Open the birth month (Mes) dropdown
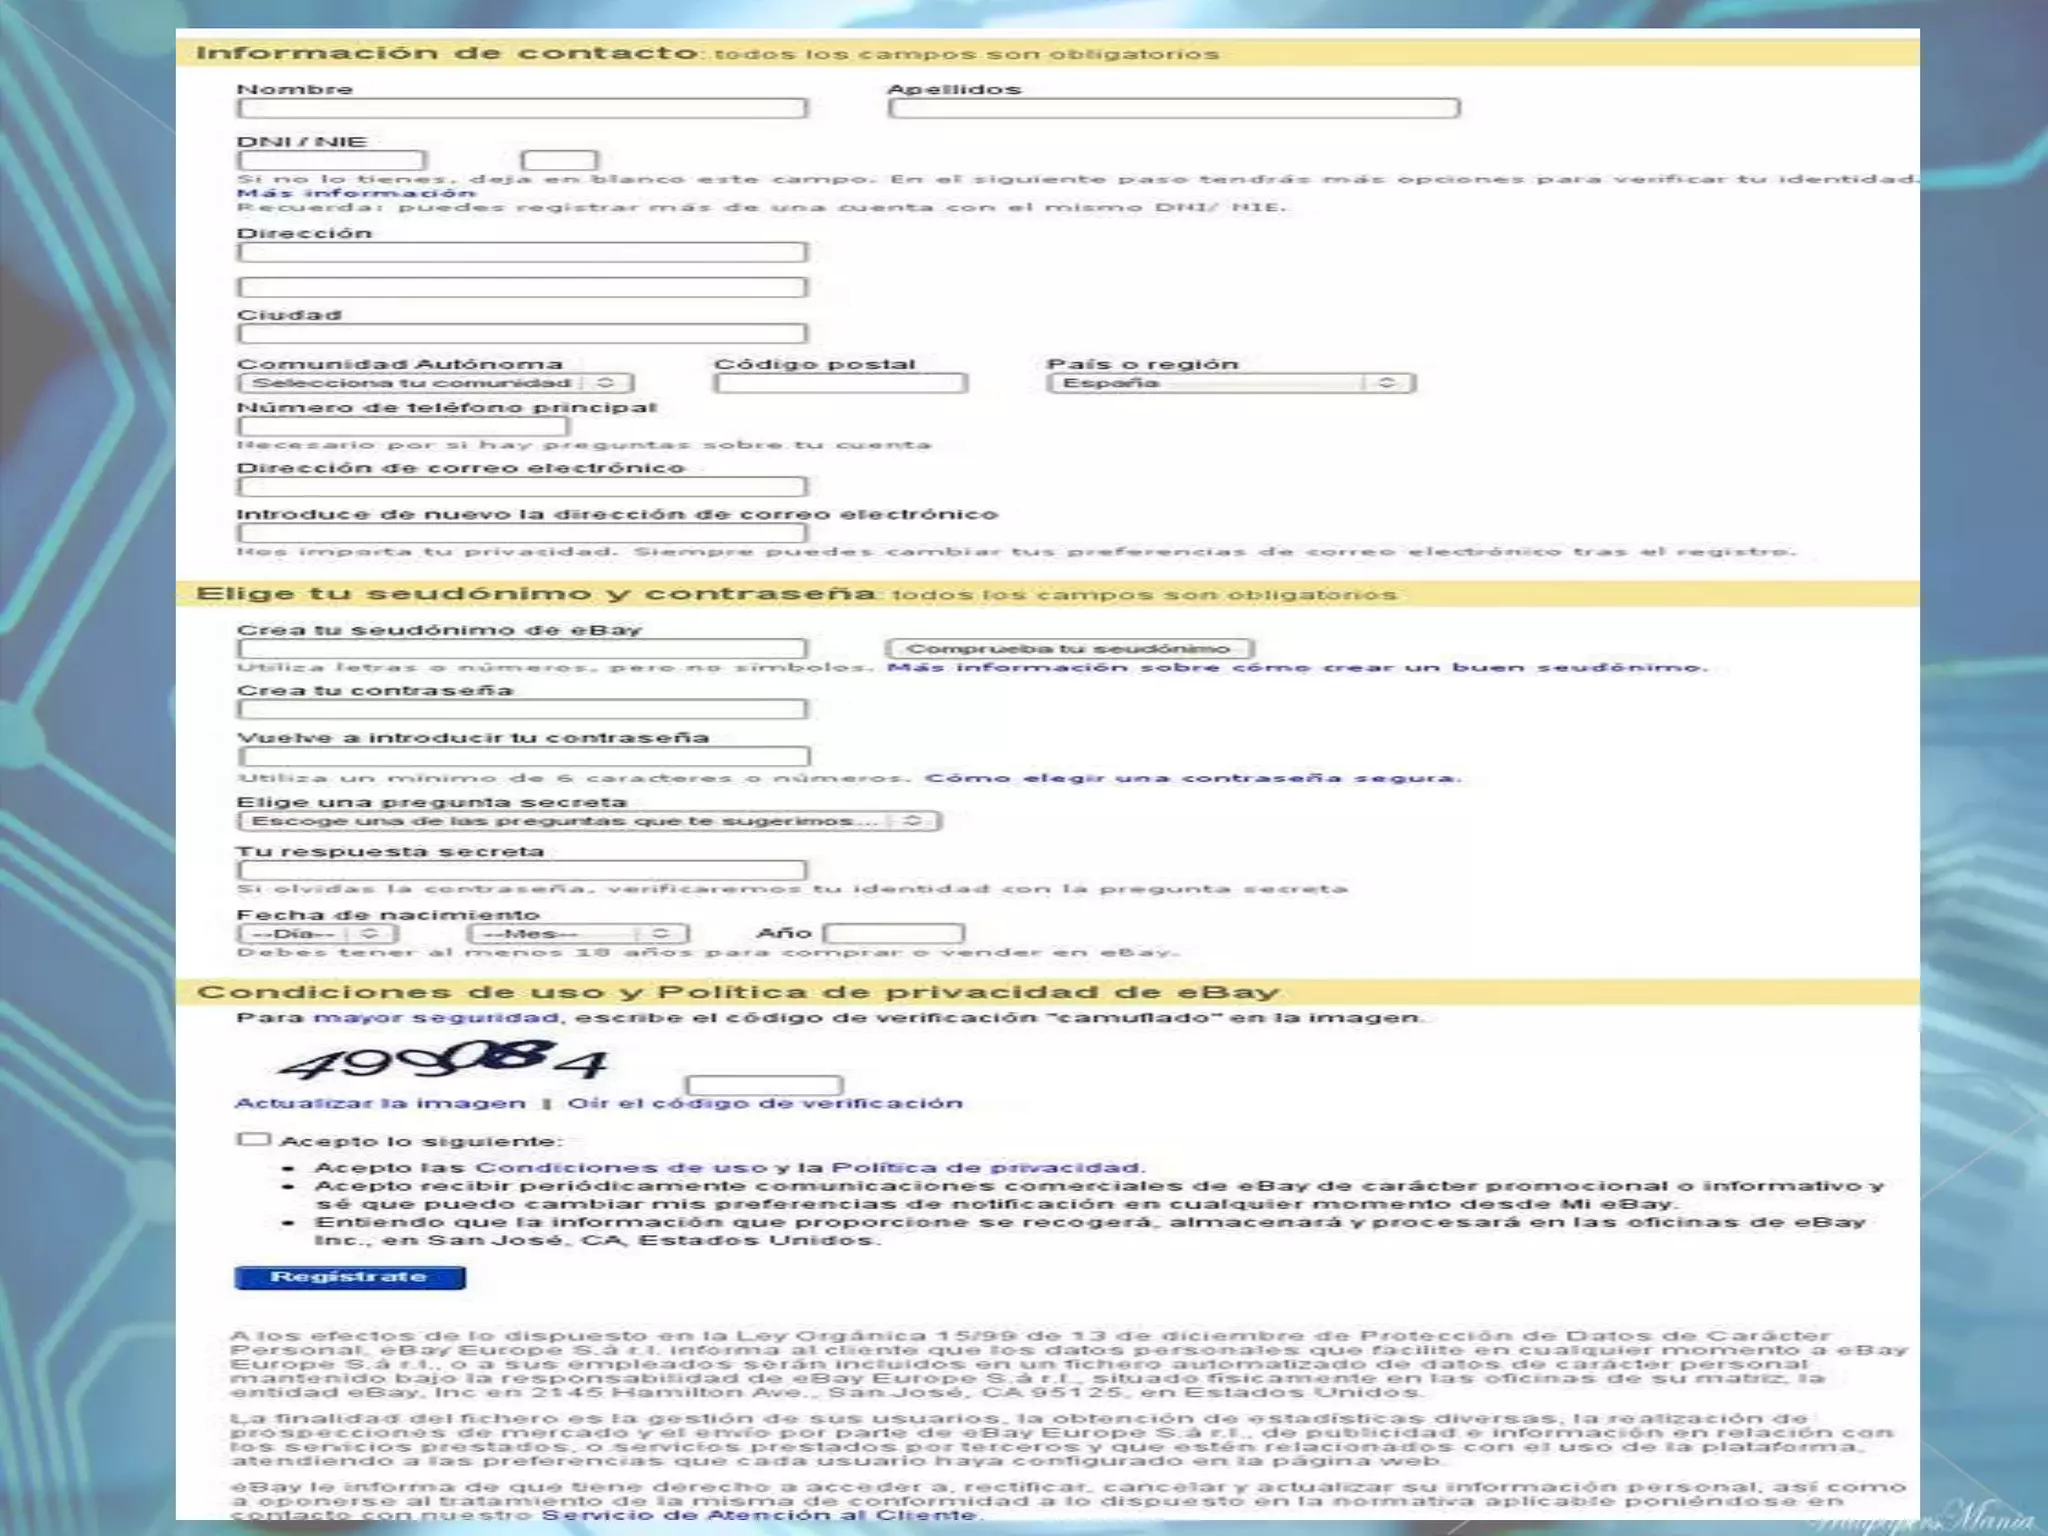2048x1536 pixels. click(x=577, y=934)
